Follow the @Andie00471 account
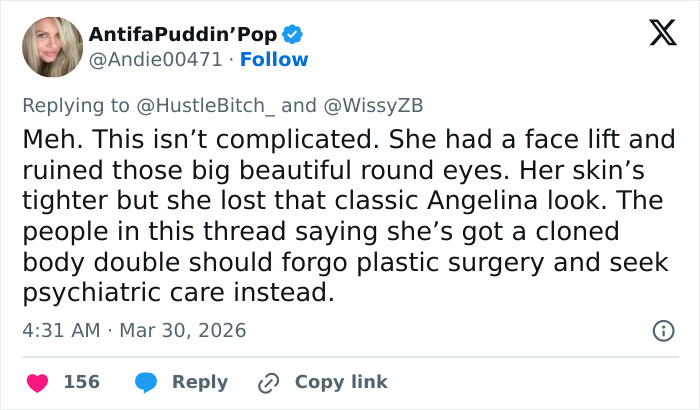Screen dimensions: 700x410 click(274, 60)
